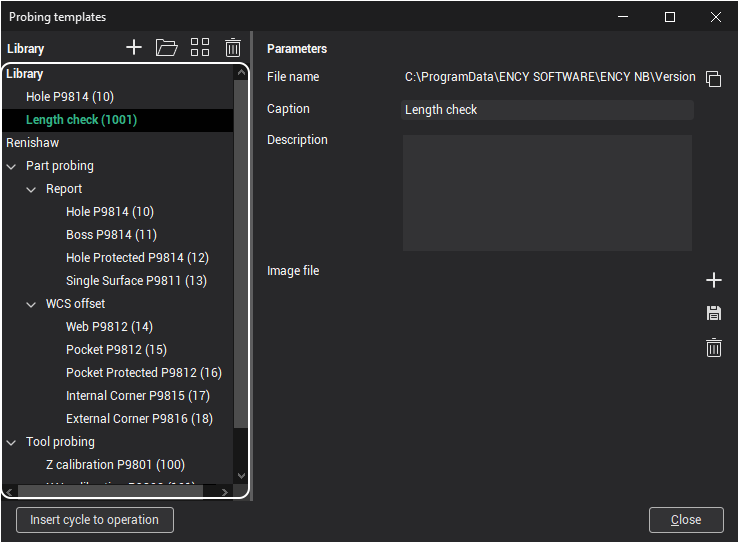Delete the image file with trash icon
739x543 pixels.
[714, 348]
